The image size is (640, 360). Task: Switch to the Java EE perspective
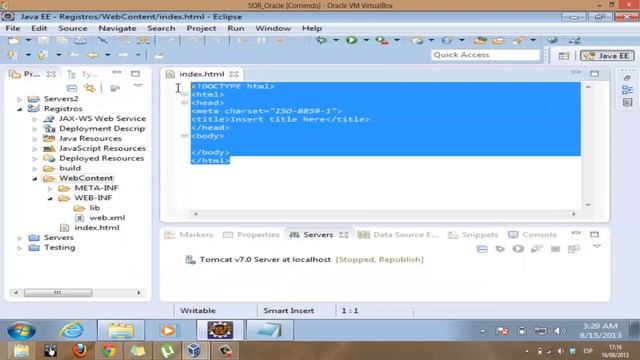pos(607,56)
